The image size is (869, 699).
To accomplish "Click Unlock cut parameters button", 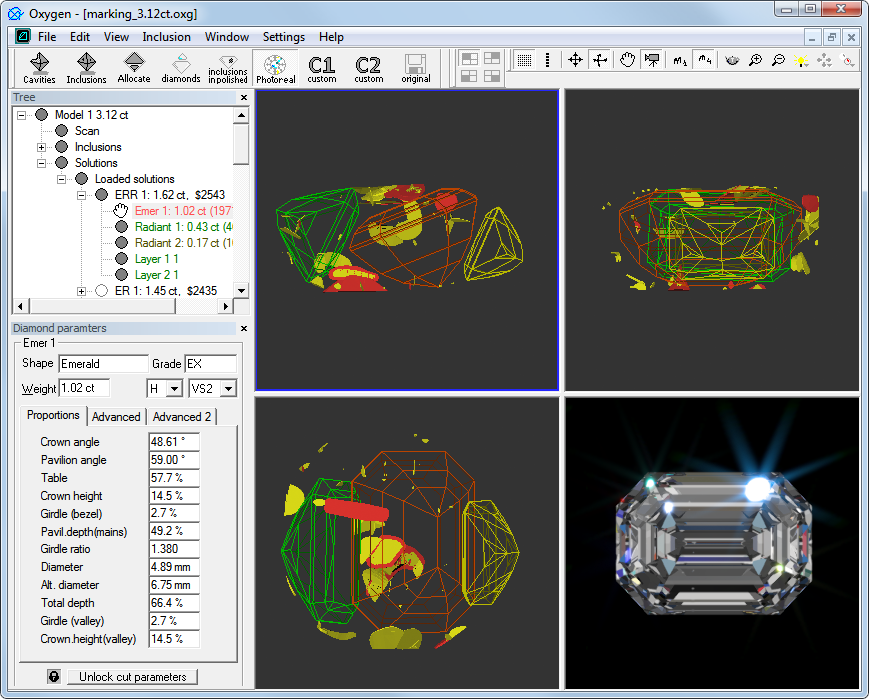I will [x=133, y=677].
